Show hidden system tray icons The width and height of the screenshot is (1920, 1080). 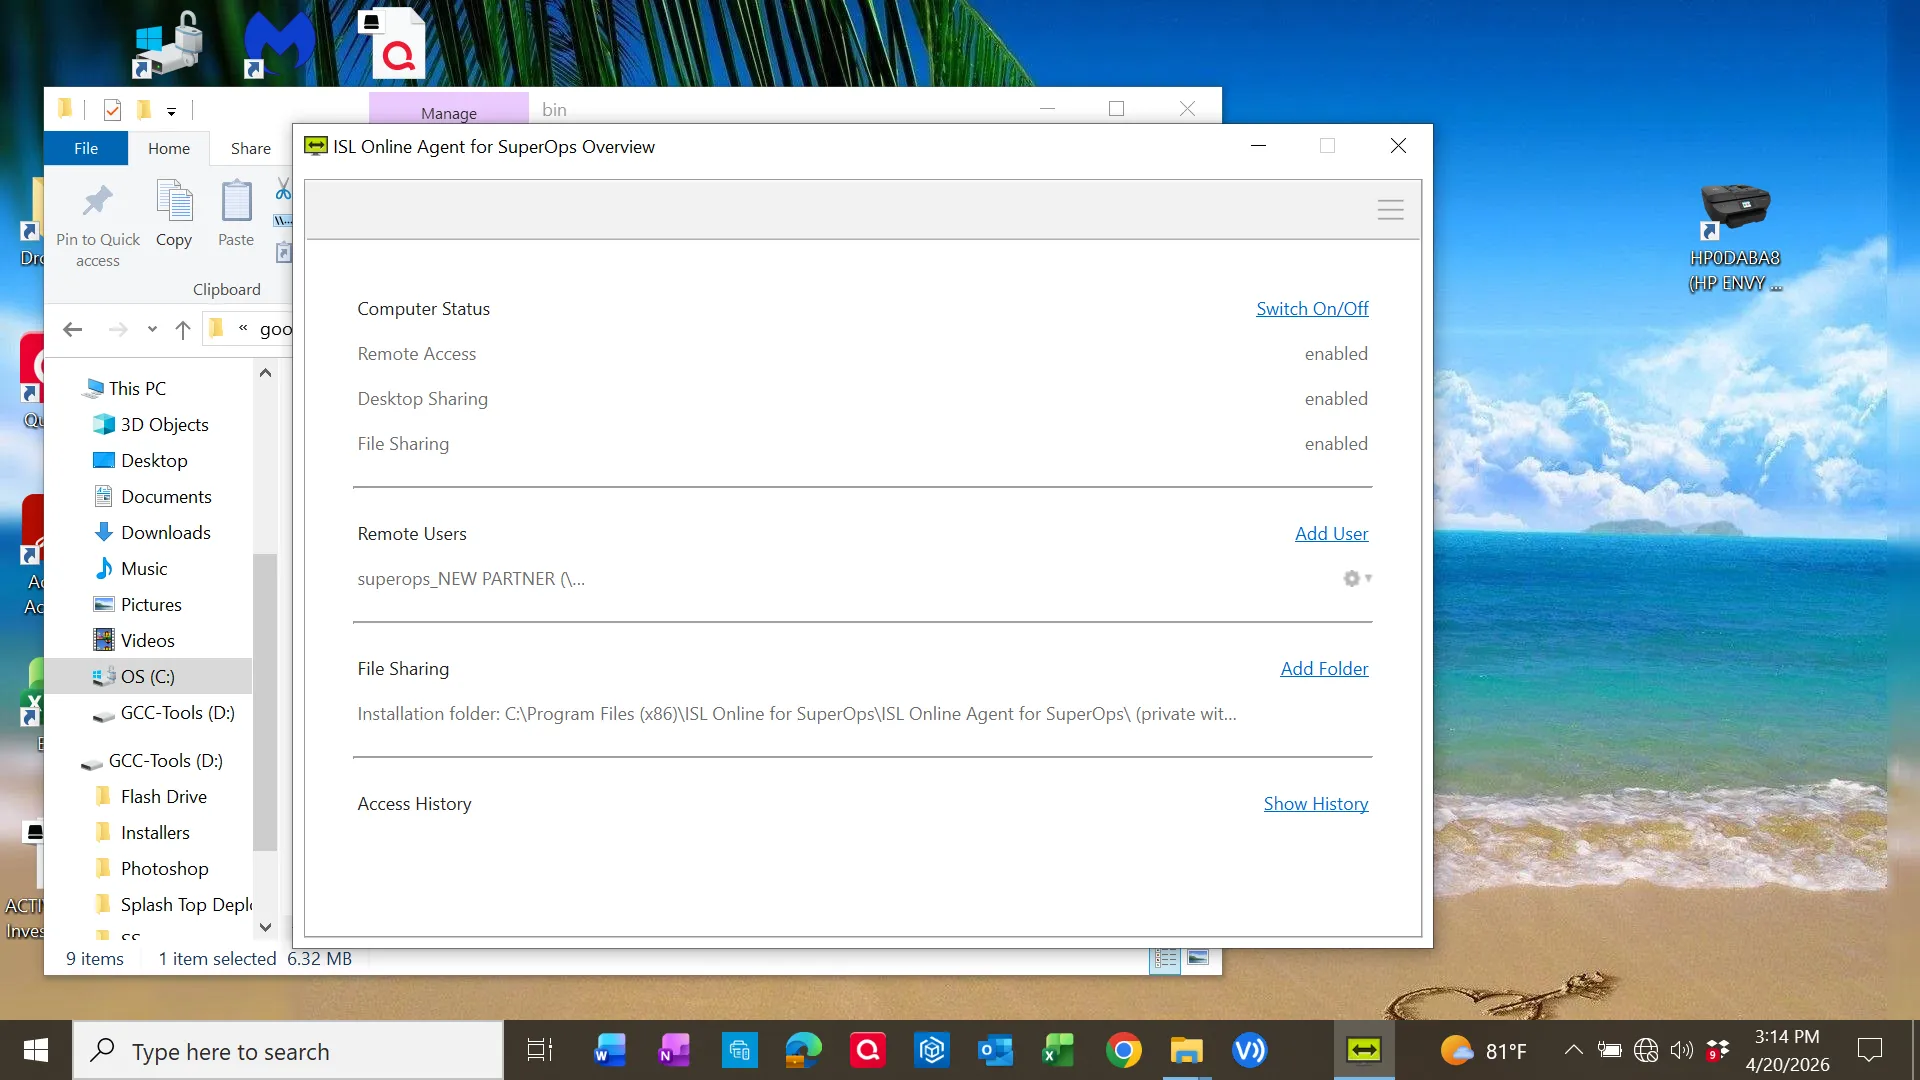point(1573,1050)
